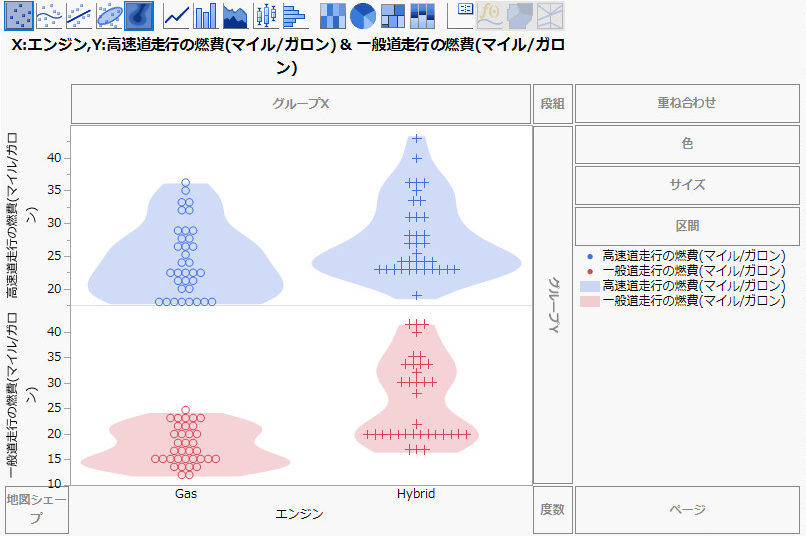The height and width of the screenshot is (536, 806).
Task: Click the 10 tick on lower Y axis
Action: 54,484
